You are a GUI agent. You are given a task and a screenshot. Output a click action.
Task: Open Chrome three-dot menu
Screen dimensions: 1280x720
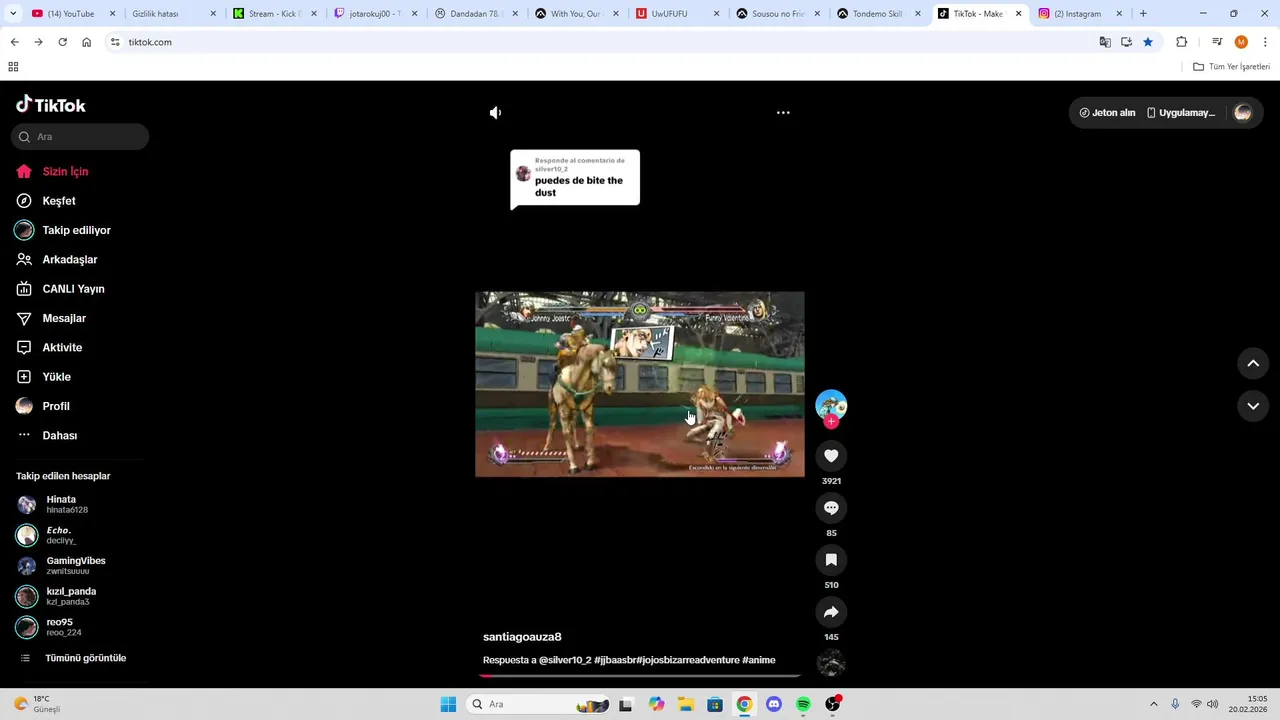pos(1265,42)
